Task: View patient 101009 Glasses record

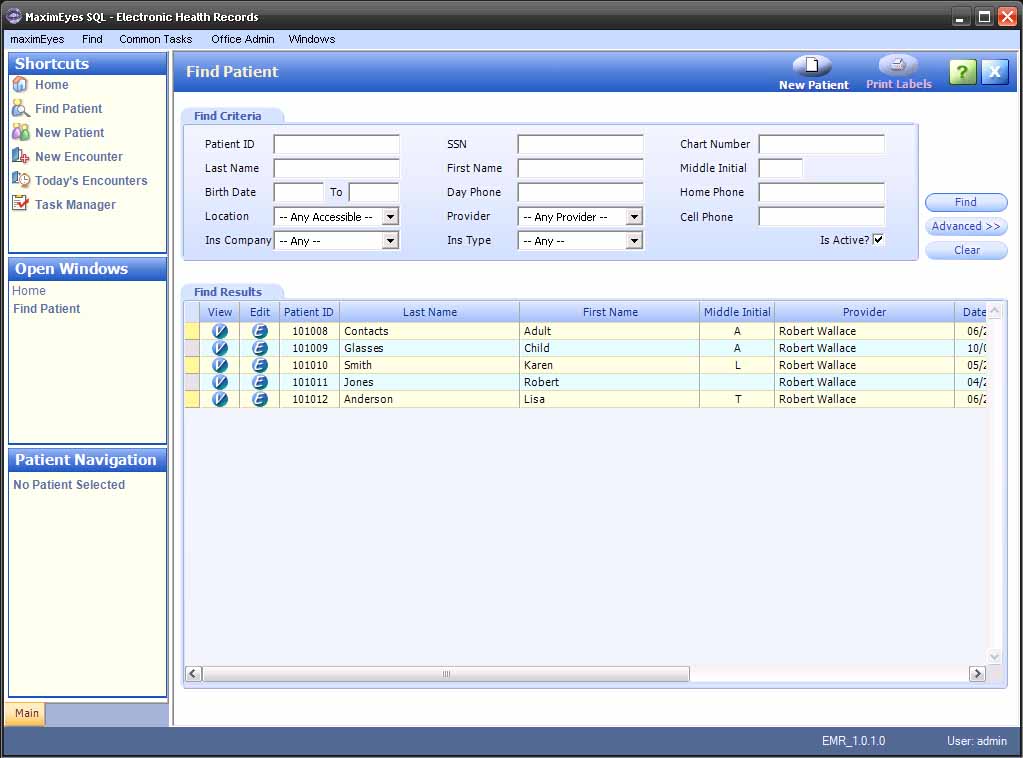Action: pyautogui.click(x=220, y=348)
